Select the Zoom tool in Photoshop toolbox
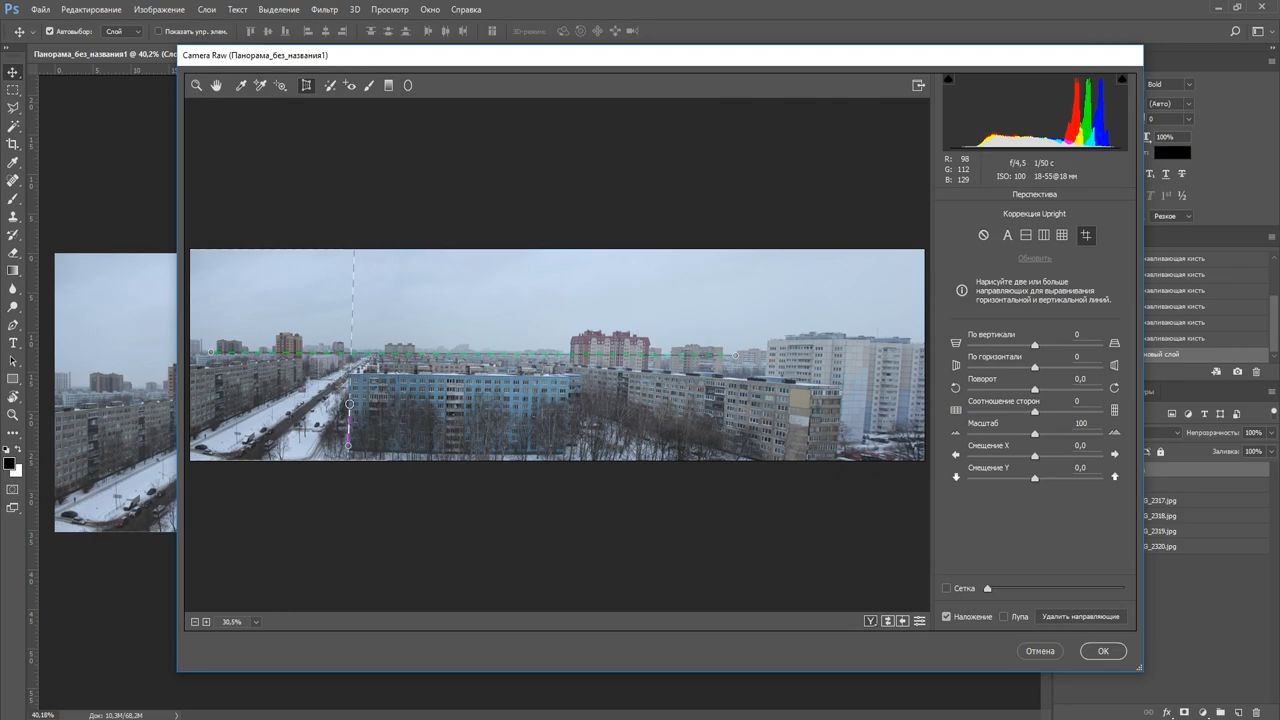Screen dimensions: 1280x720 [x=13, y=415]
